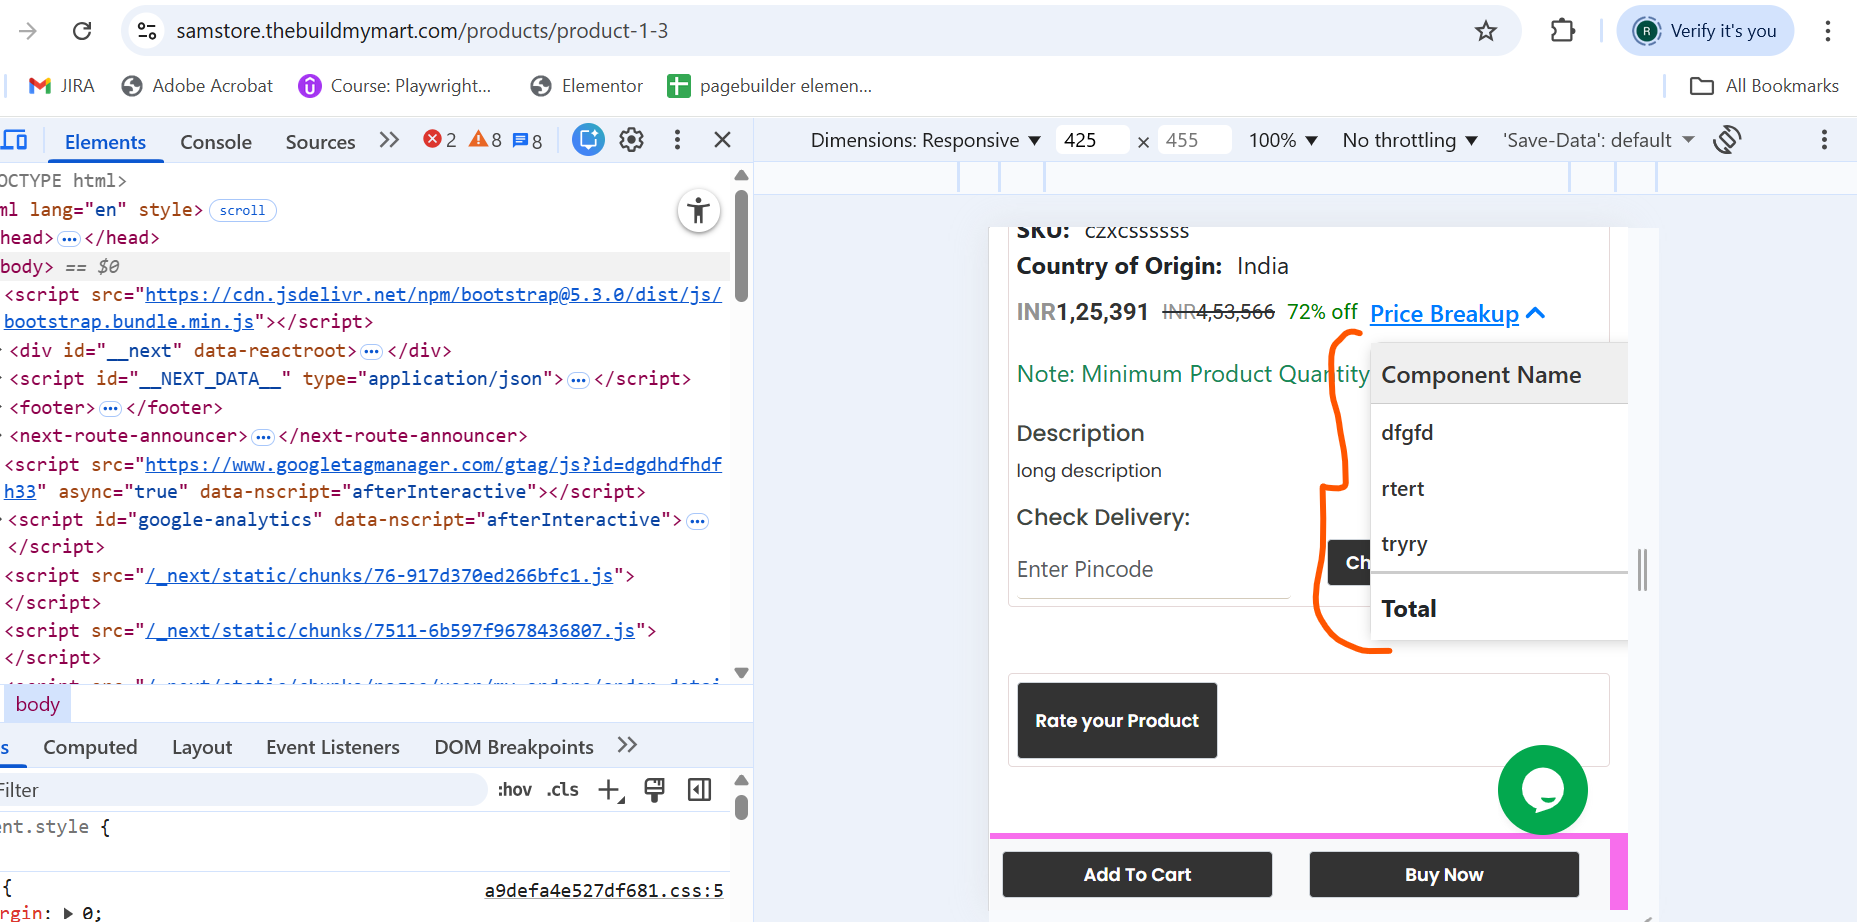This screenshot has height=922, width=1857.
Task: Open the AI assistance icon in DevTools
Action: tap(588, 140)
